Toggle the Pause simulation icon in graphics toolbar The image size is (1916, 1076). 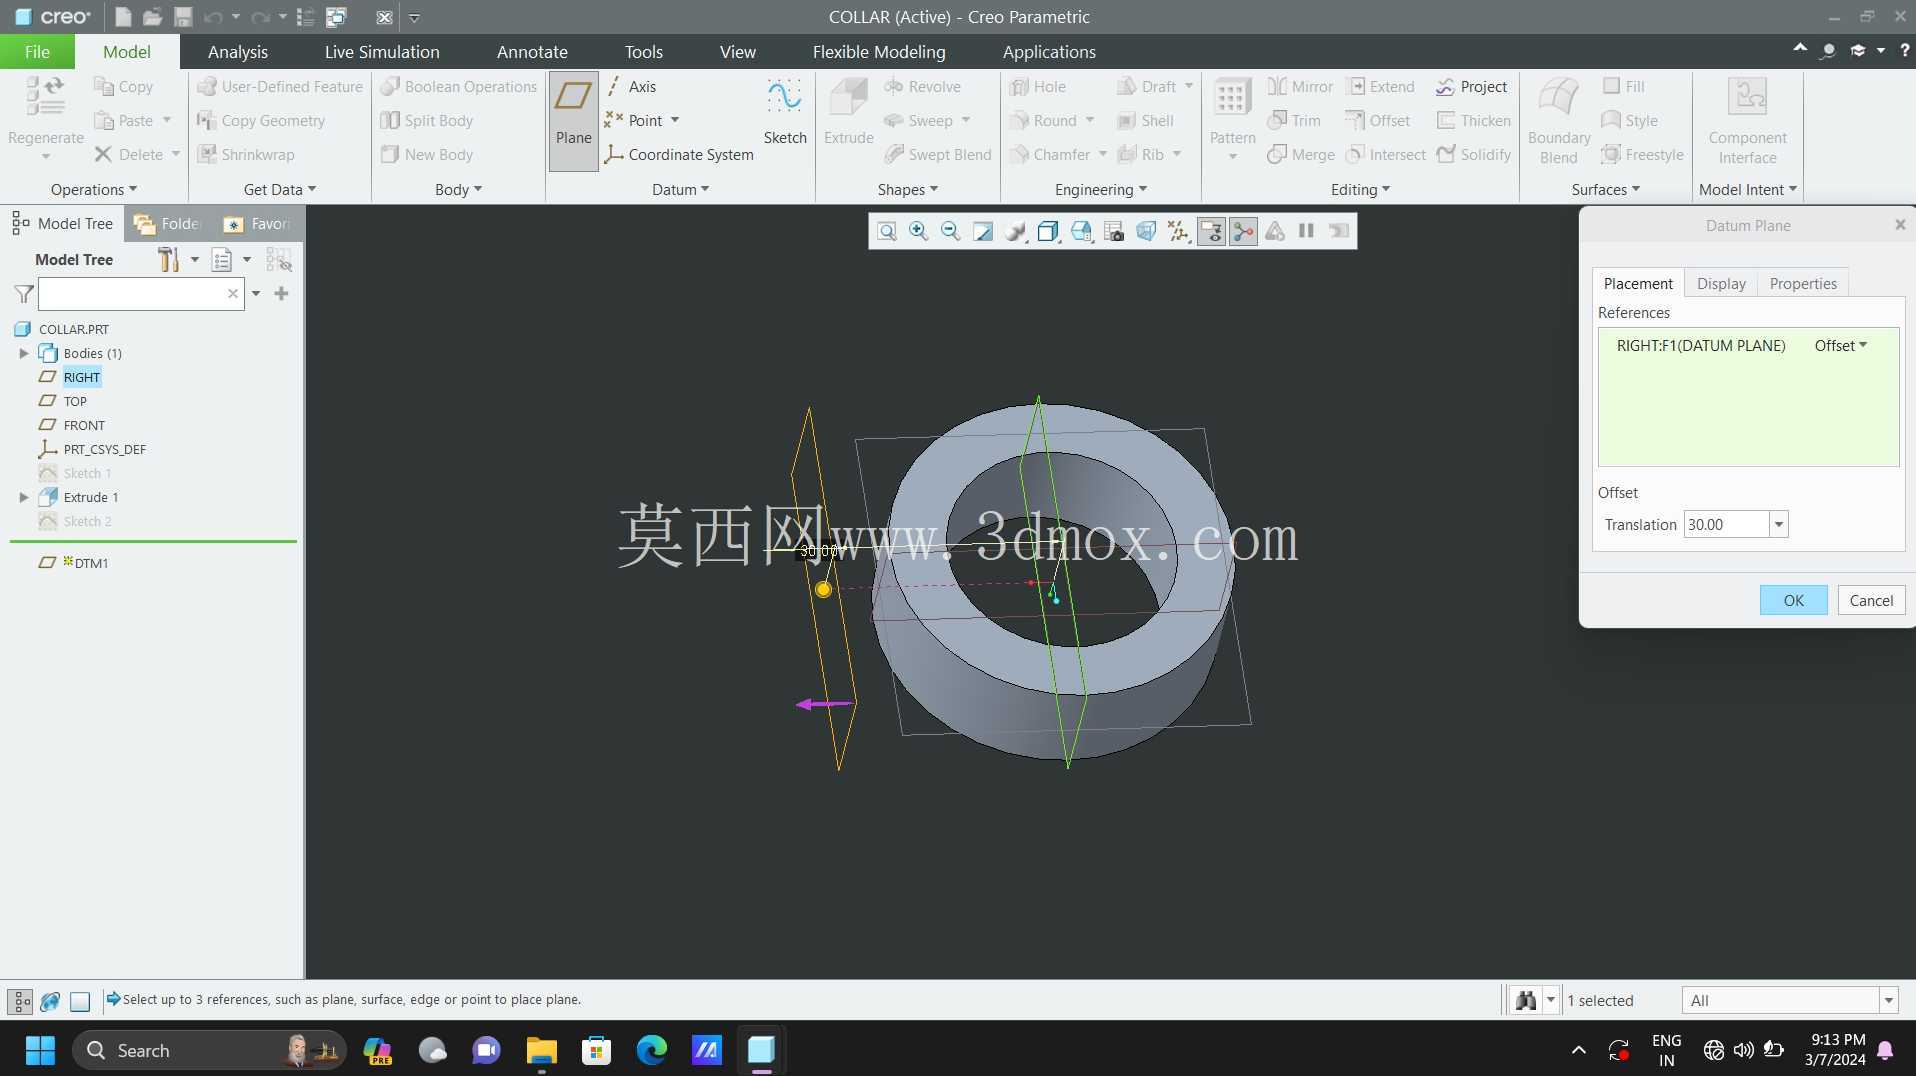click(1306, 232)
